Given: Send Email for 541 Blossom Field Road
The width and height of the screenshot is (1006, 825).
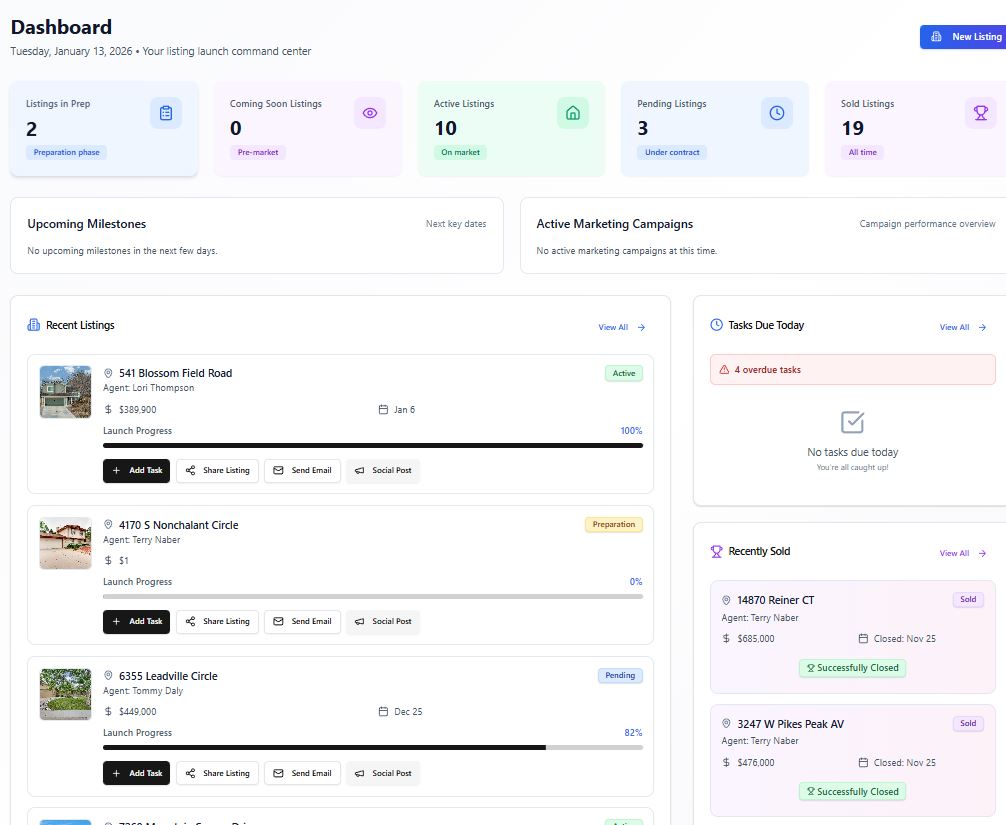Looking at the screenshot, I should (302, 470).
